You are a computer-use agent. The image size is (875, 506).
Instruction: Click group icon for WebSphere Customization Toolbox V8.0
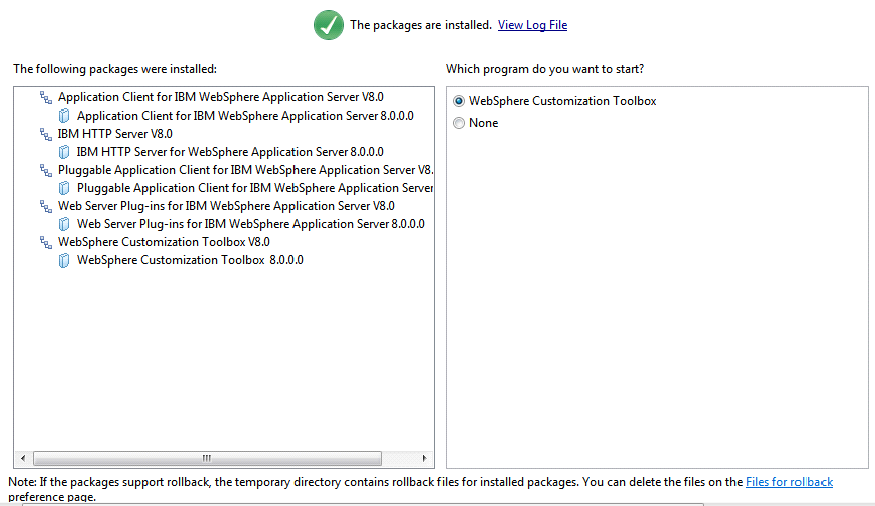pos(46,242)
